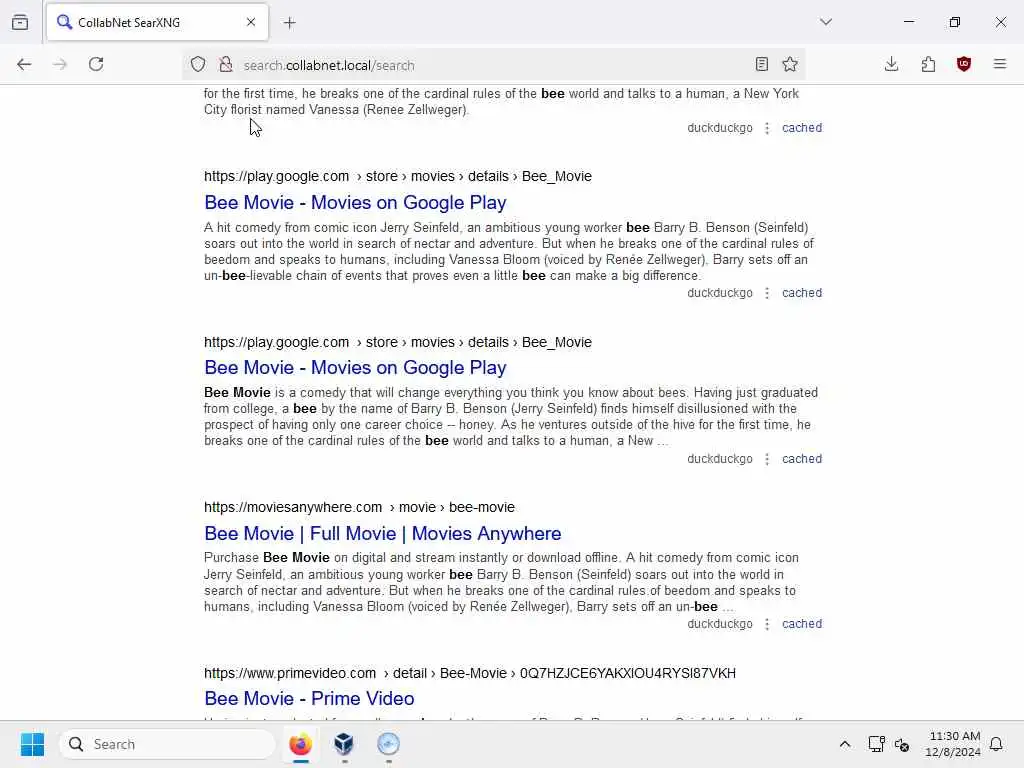The height and width of the screenshot is (768, 1024).
Task: Open the Bee Movie Google Play result beginning 'Bee Movie is a comedy'
Action: coord(355,368)
